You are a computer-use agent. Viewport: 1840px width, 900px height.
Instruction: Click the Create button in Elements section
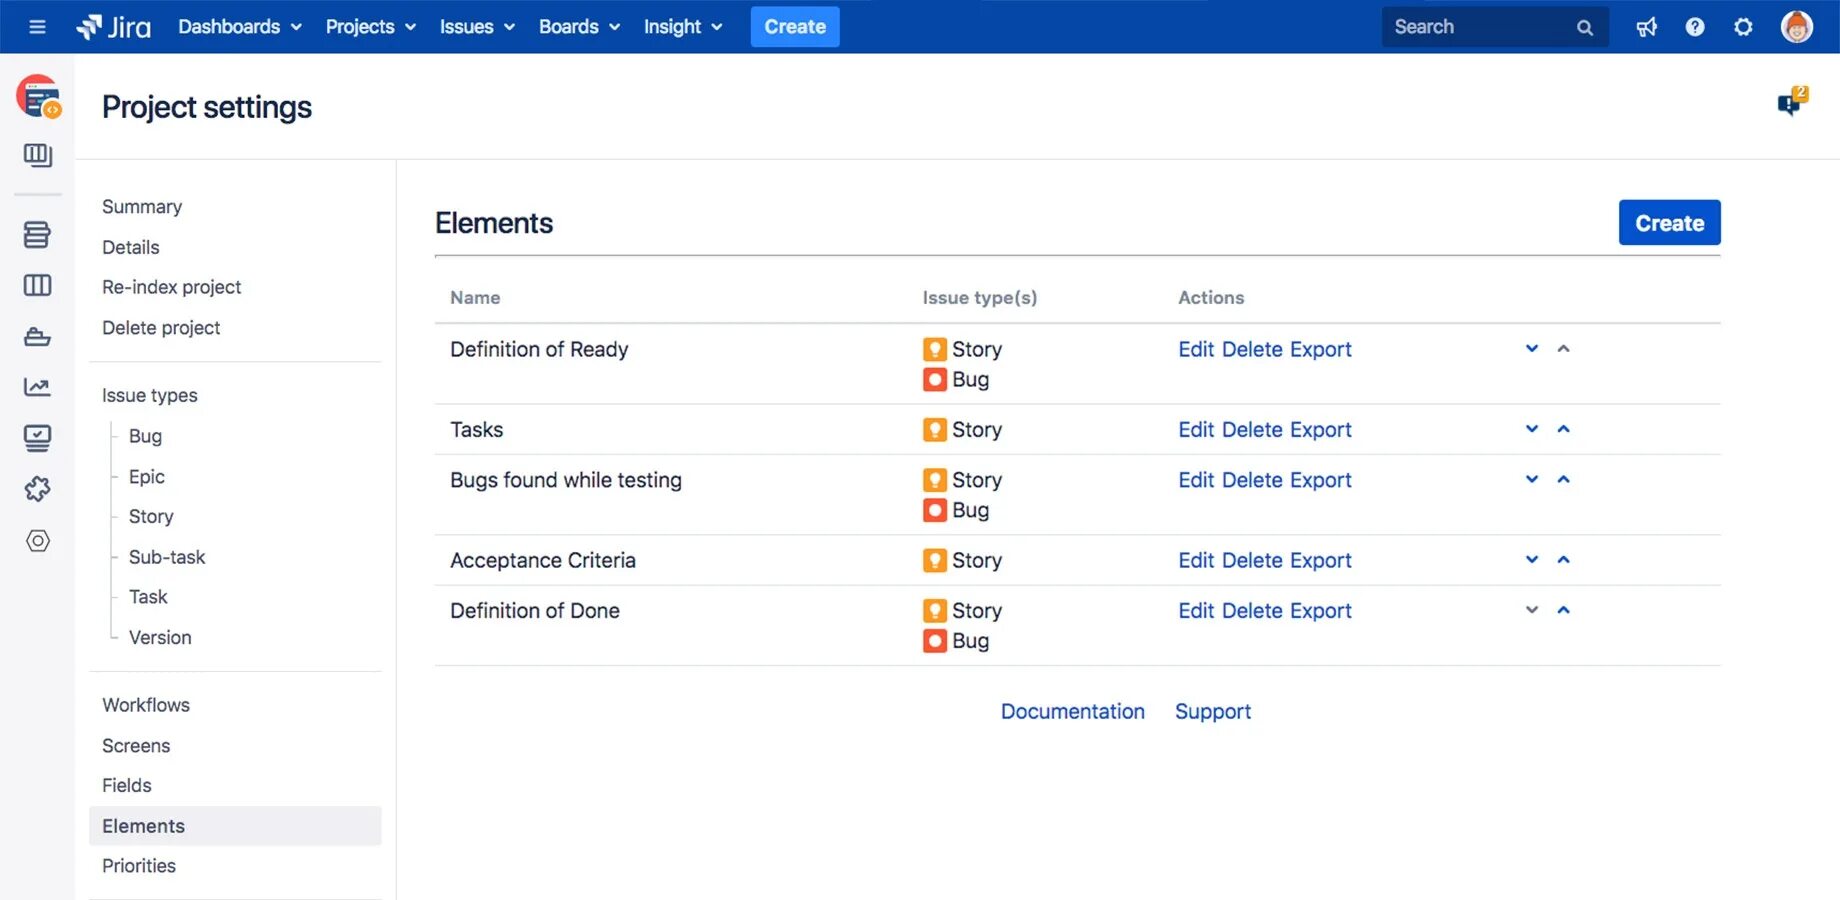pyautogui.click(x=1669, y=223)
